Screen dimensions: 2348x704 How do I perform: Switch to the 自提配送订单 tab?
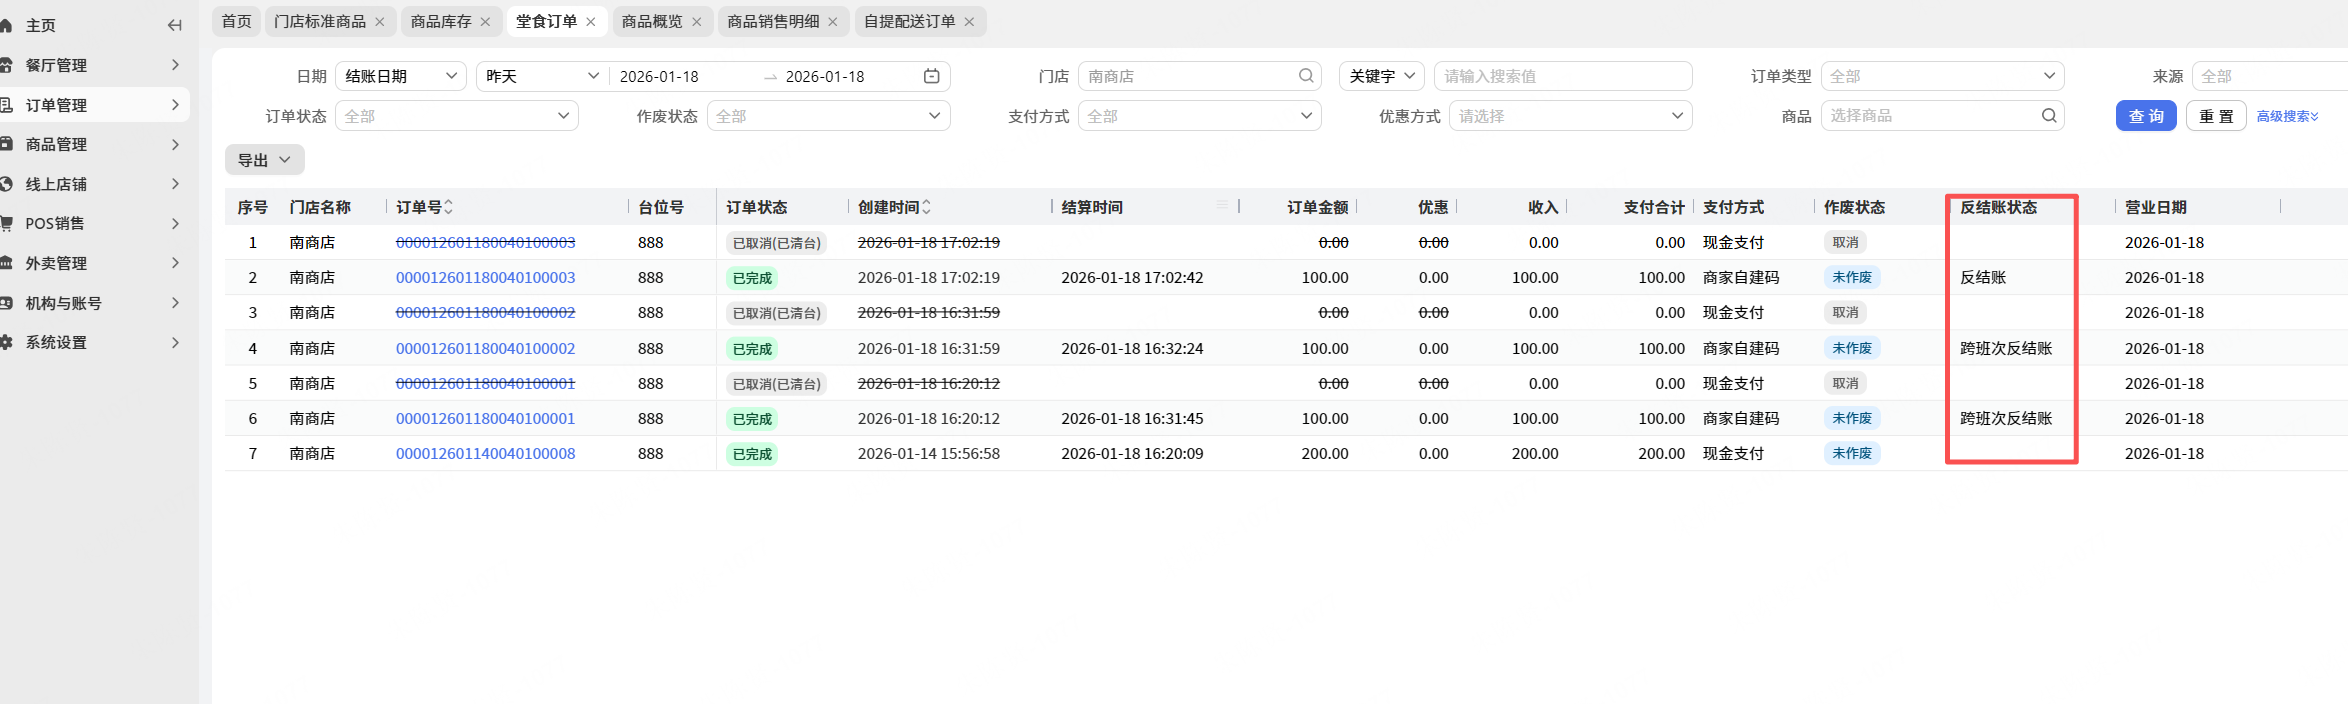coord(909,21)
